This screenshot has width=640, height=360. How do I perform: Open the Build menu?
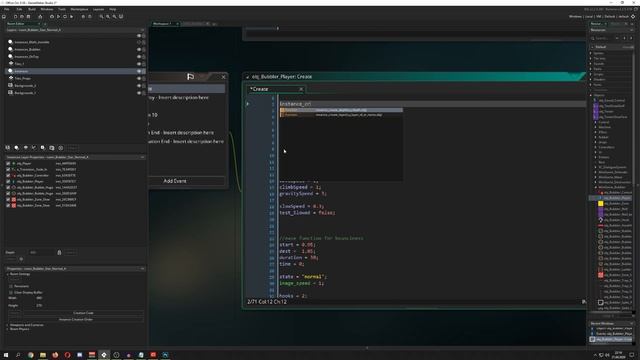tap(32, 9)
